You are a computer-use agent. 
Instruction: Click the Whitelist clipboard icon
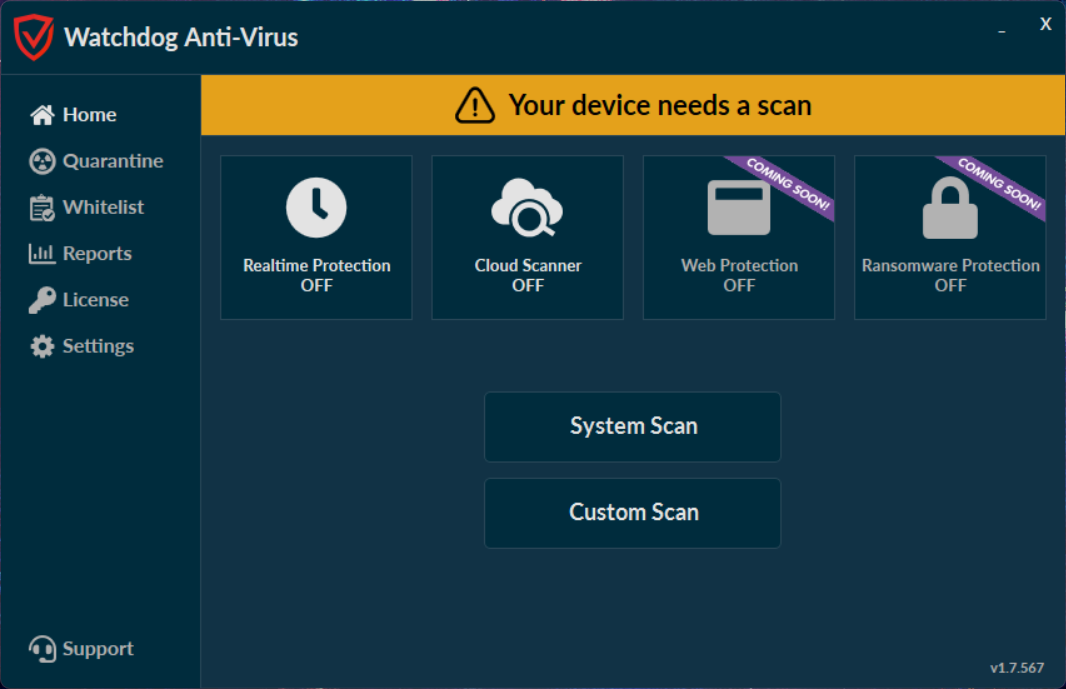pos(42,207)
